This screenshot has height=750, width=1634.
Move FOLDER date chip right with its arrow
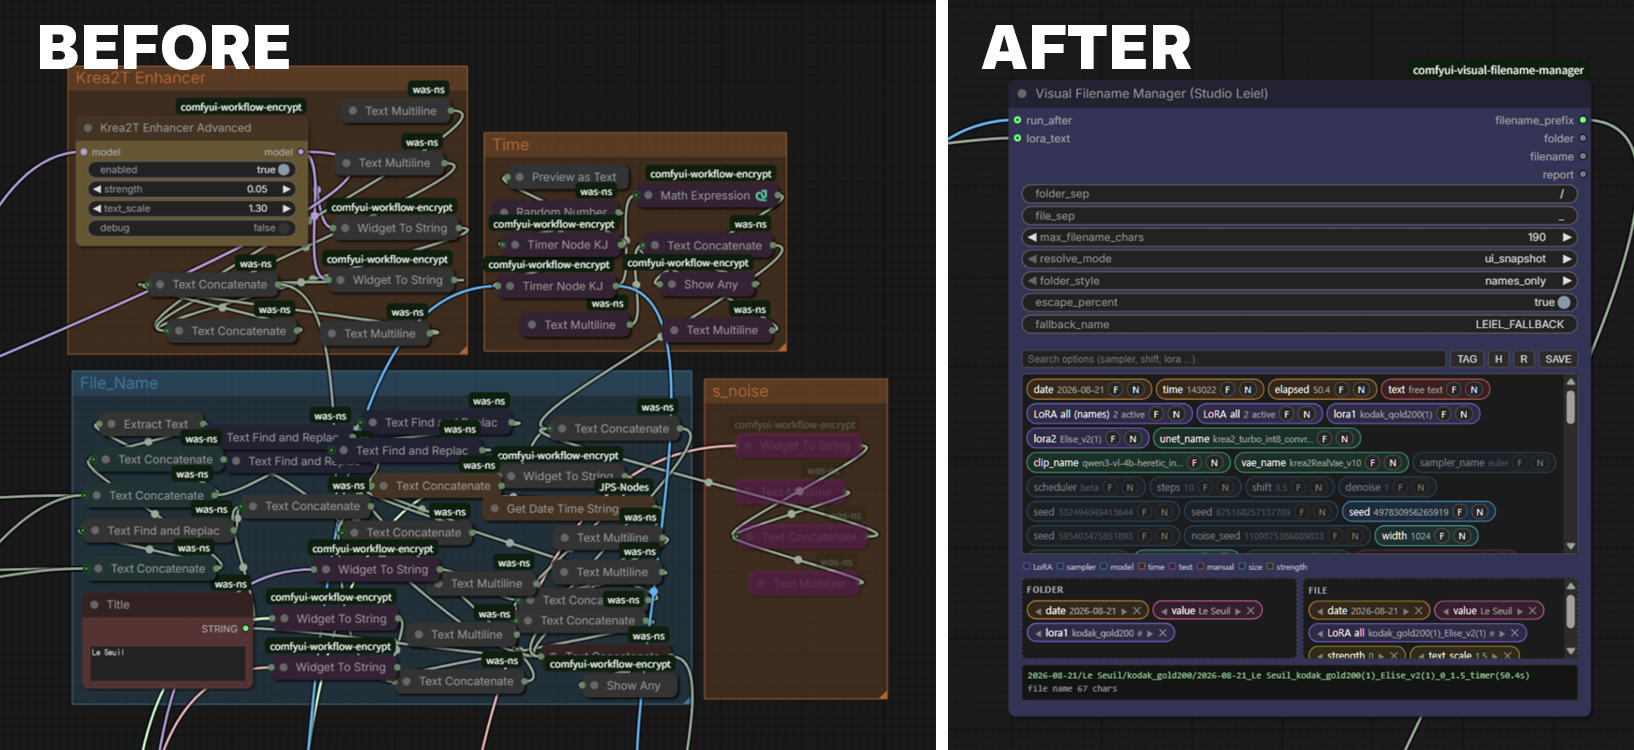pos(1124,611)
